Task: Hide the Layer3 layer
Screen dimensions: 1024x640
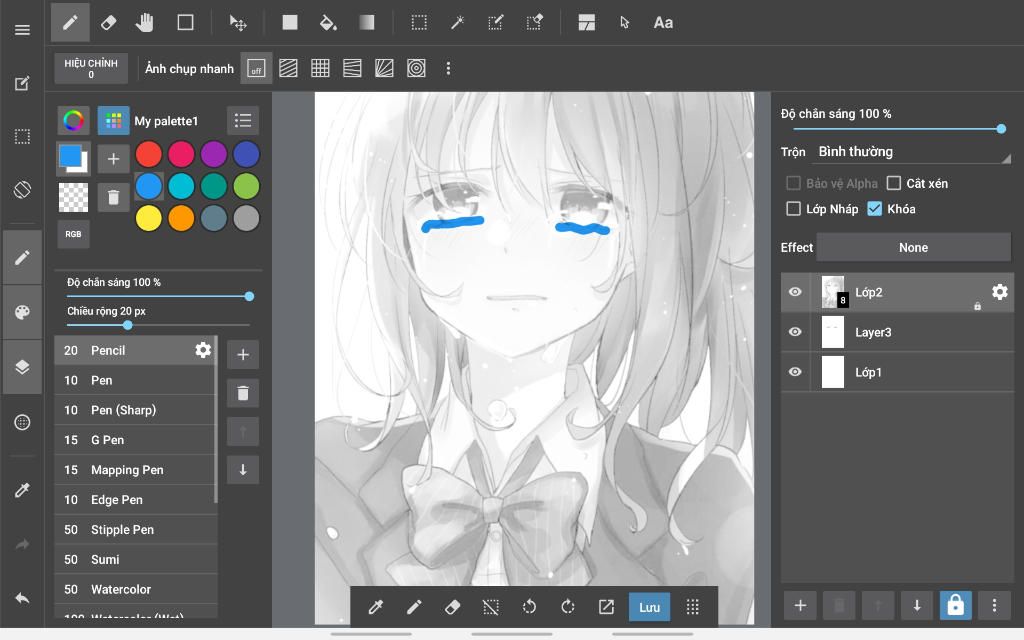Action: pos(795,332)
